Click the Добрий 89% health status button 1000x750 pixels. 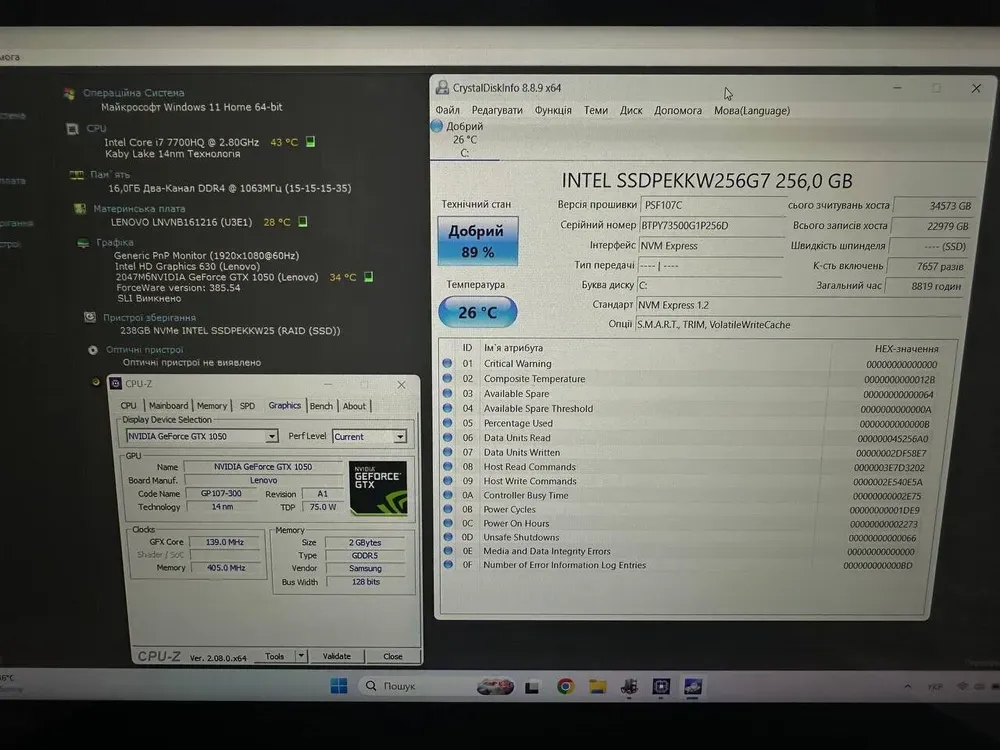point(477,241)
